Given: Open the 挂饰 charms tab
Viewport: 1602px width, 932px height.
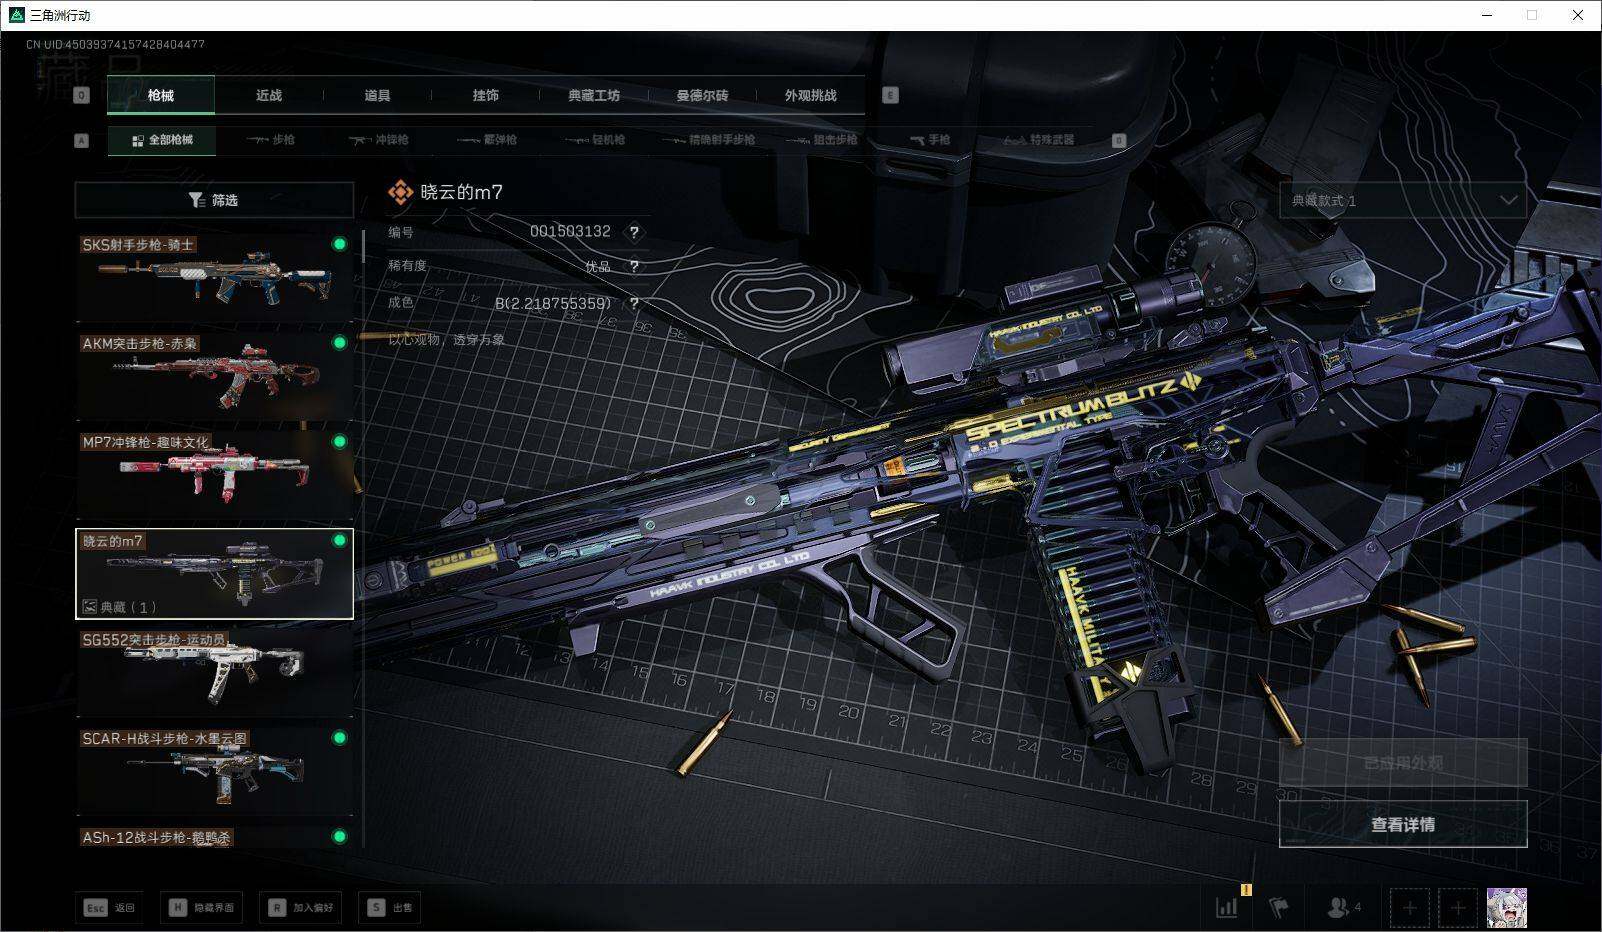Looking at the screenshot, I should click(x=485, y=95).
